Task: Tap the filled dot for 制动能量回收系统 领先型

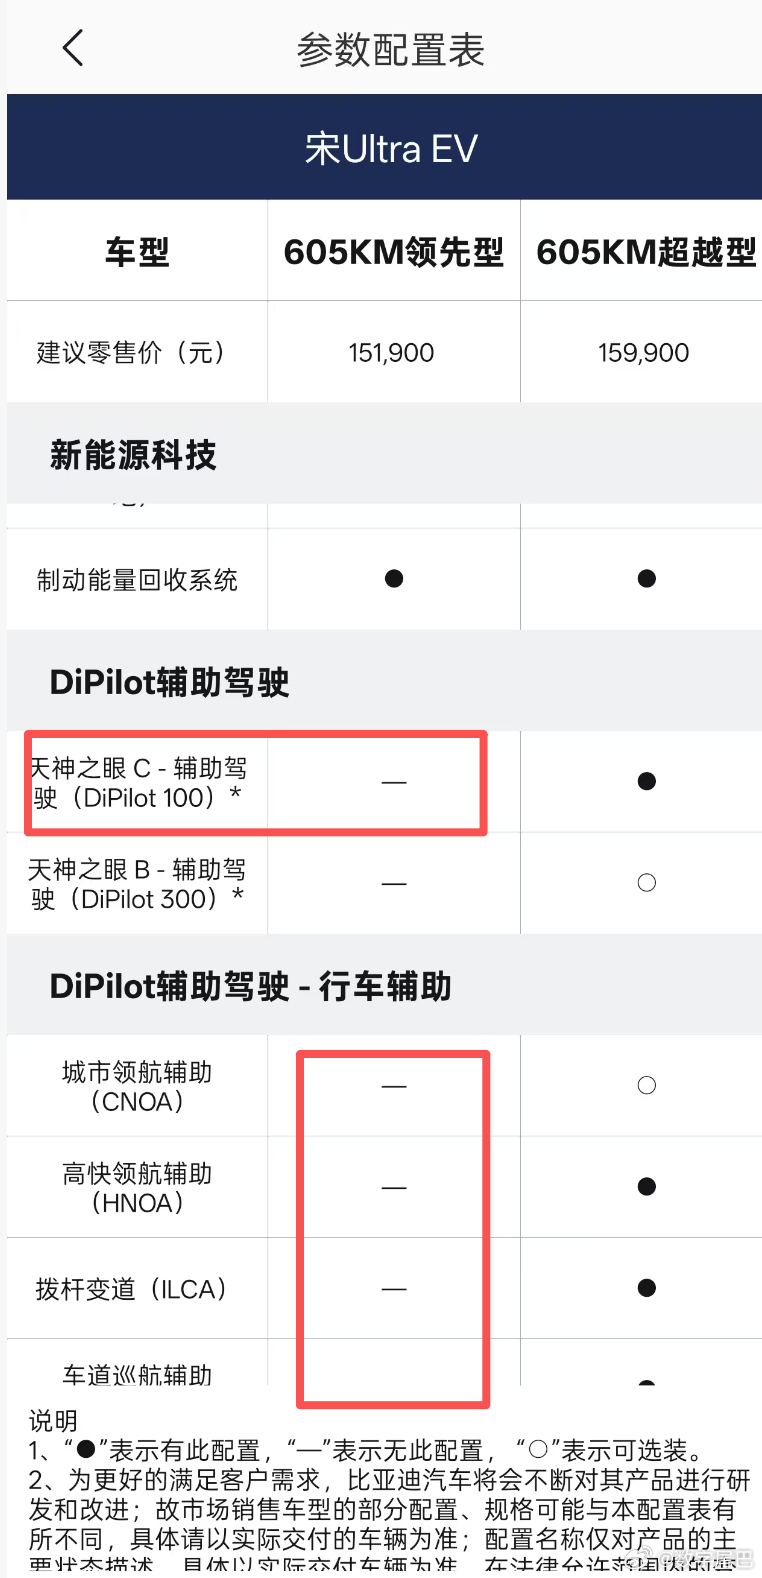Action: click(x=394, y=578)
